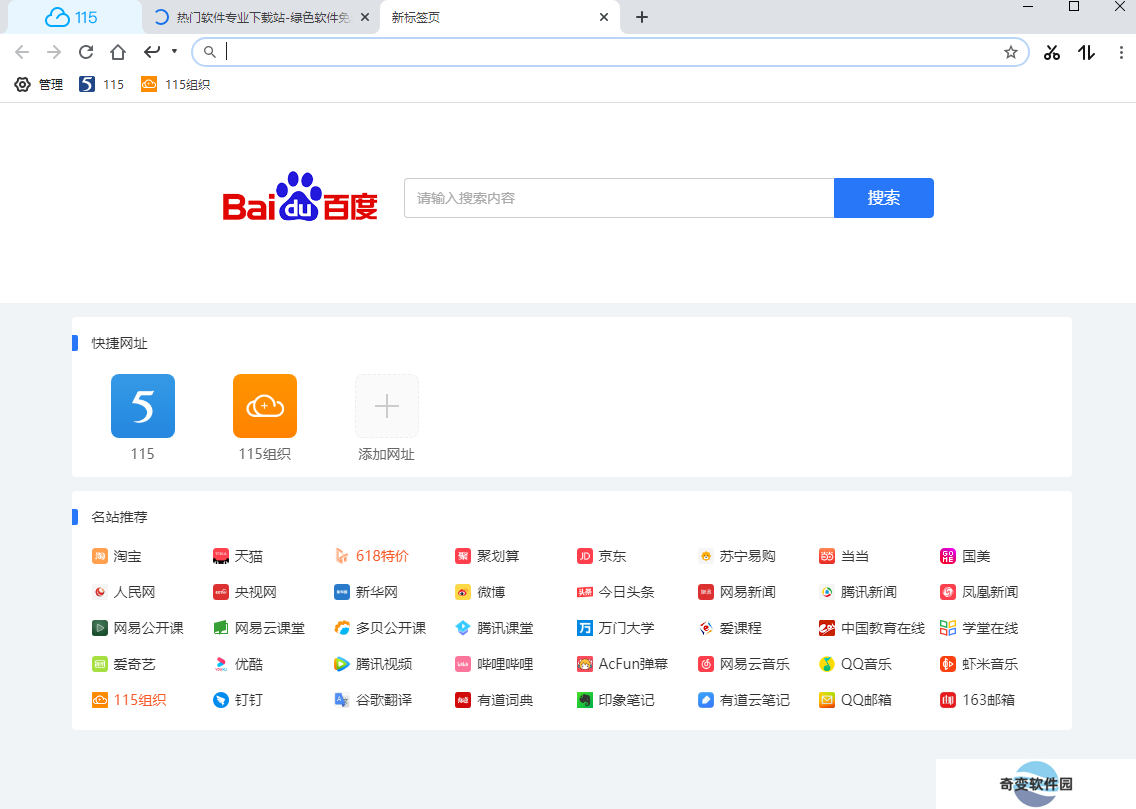The height and width of the screenshot is (809, 1136).
Task: Open the 凤凰新闻 link
Action: click(x=980, y=592)
